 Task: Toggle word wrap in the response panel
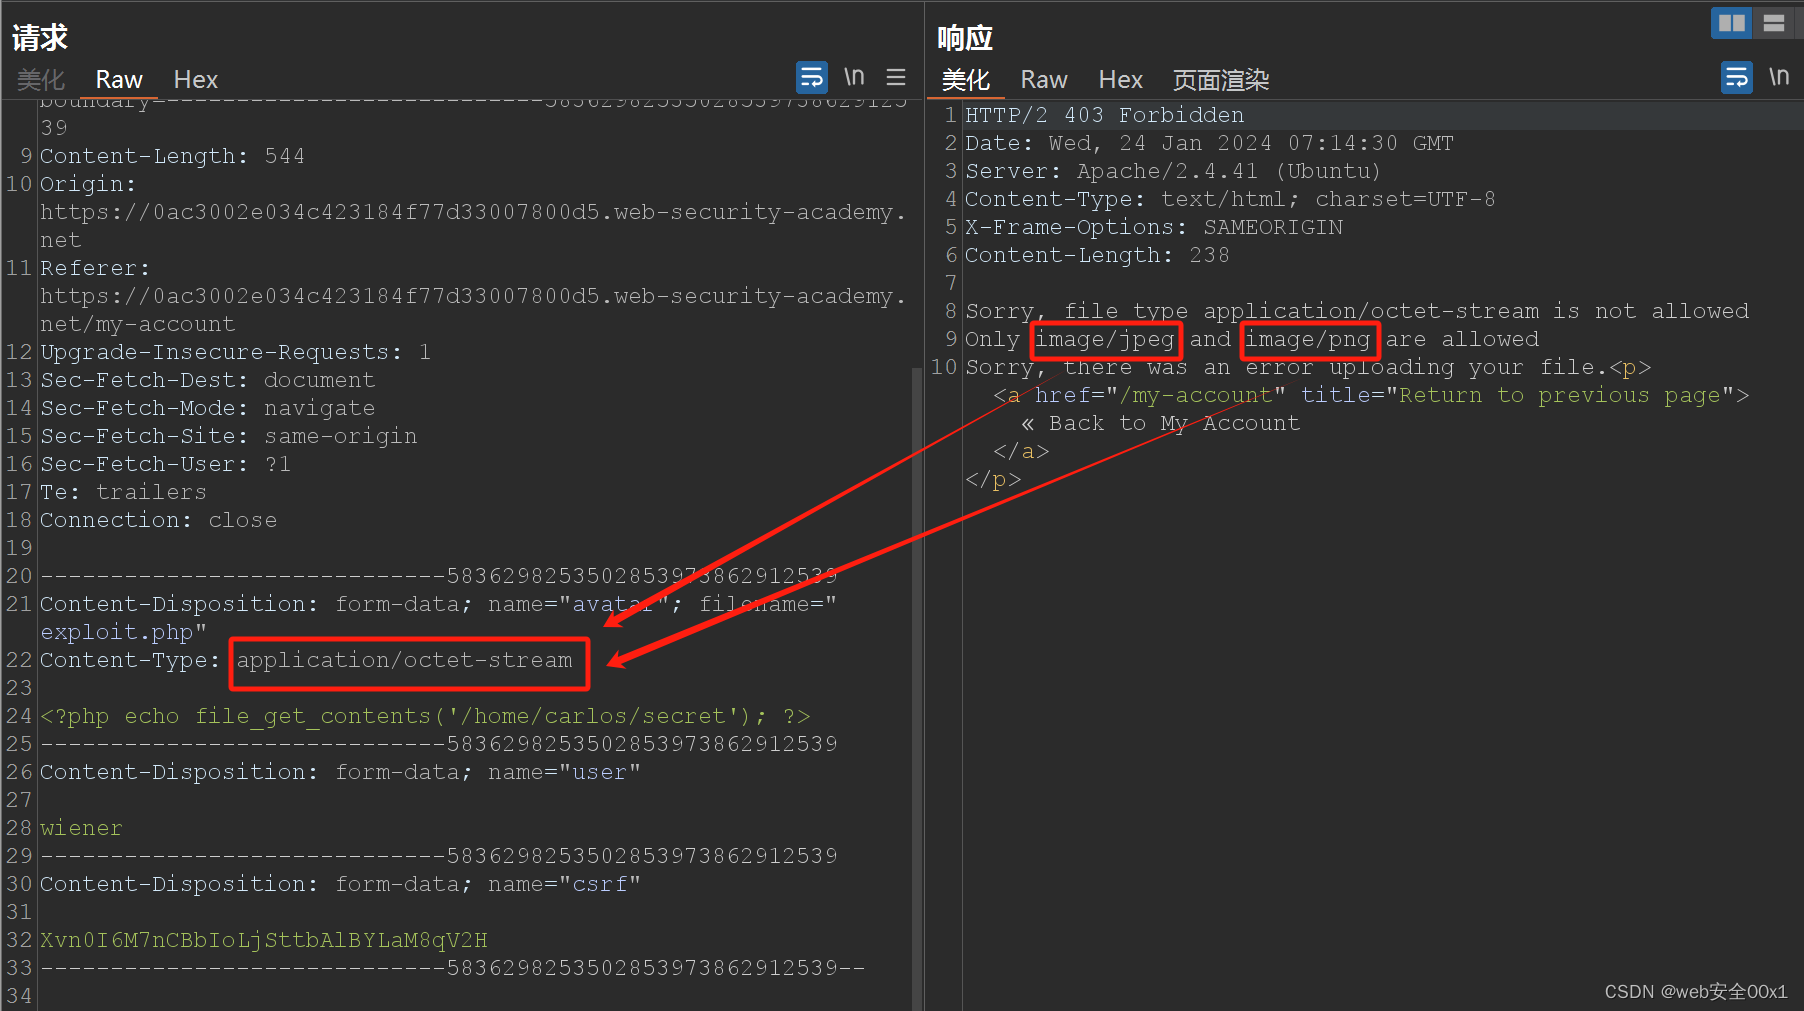click(x=1736, y=77)
